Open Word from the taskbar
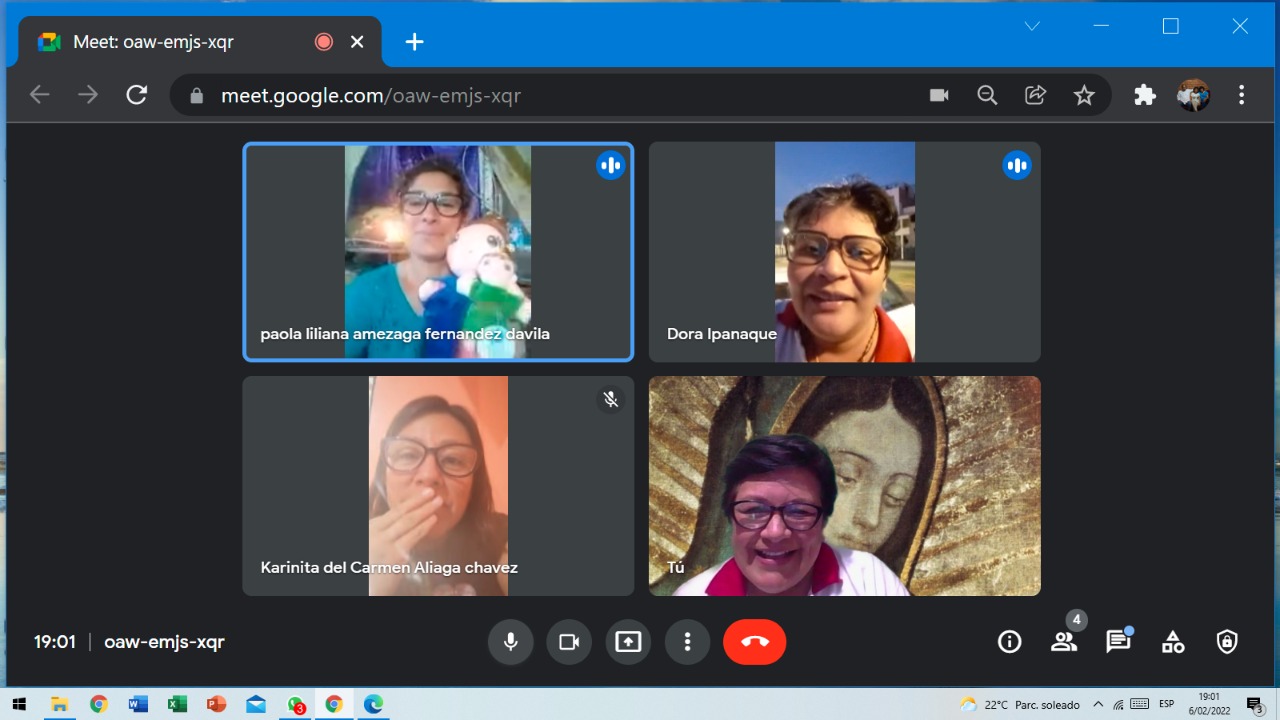Image resolution: width=1280 pixels, height=720 pixels. point(138,704)
